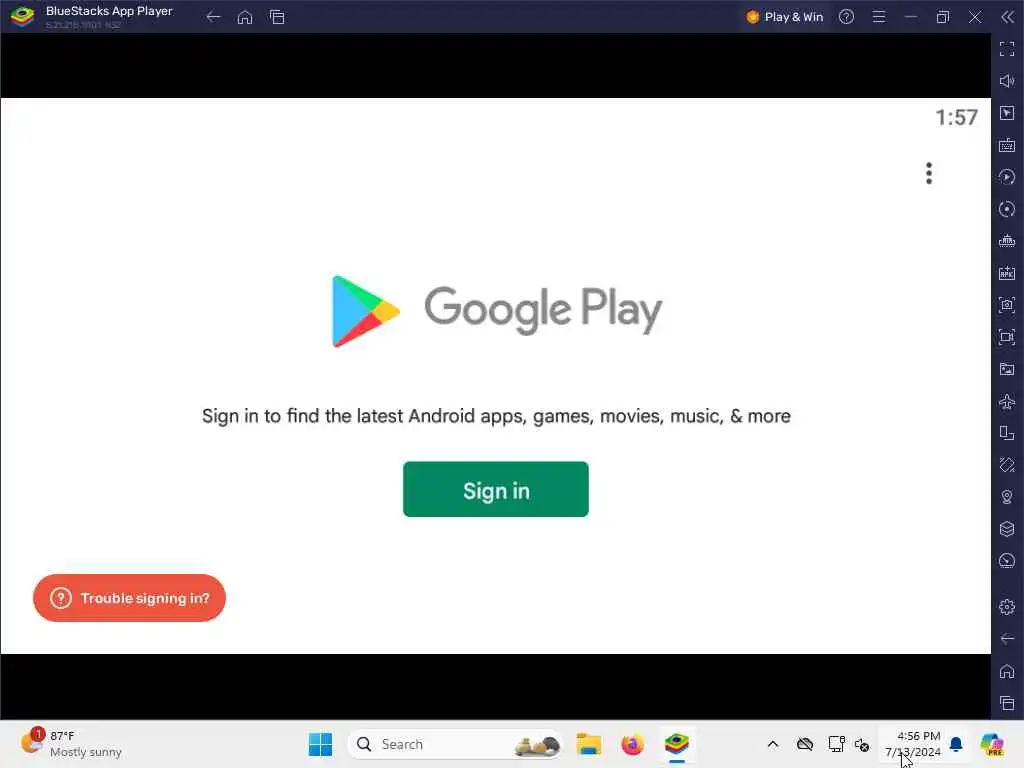Open the Windows Start menu

(x=320, y=744)
